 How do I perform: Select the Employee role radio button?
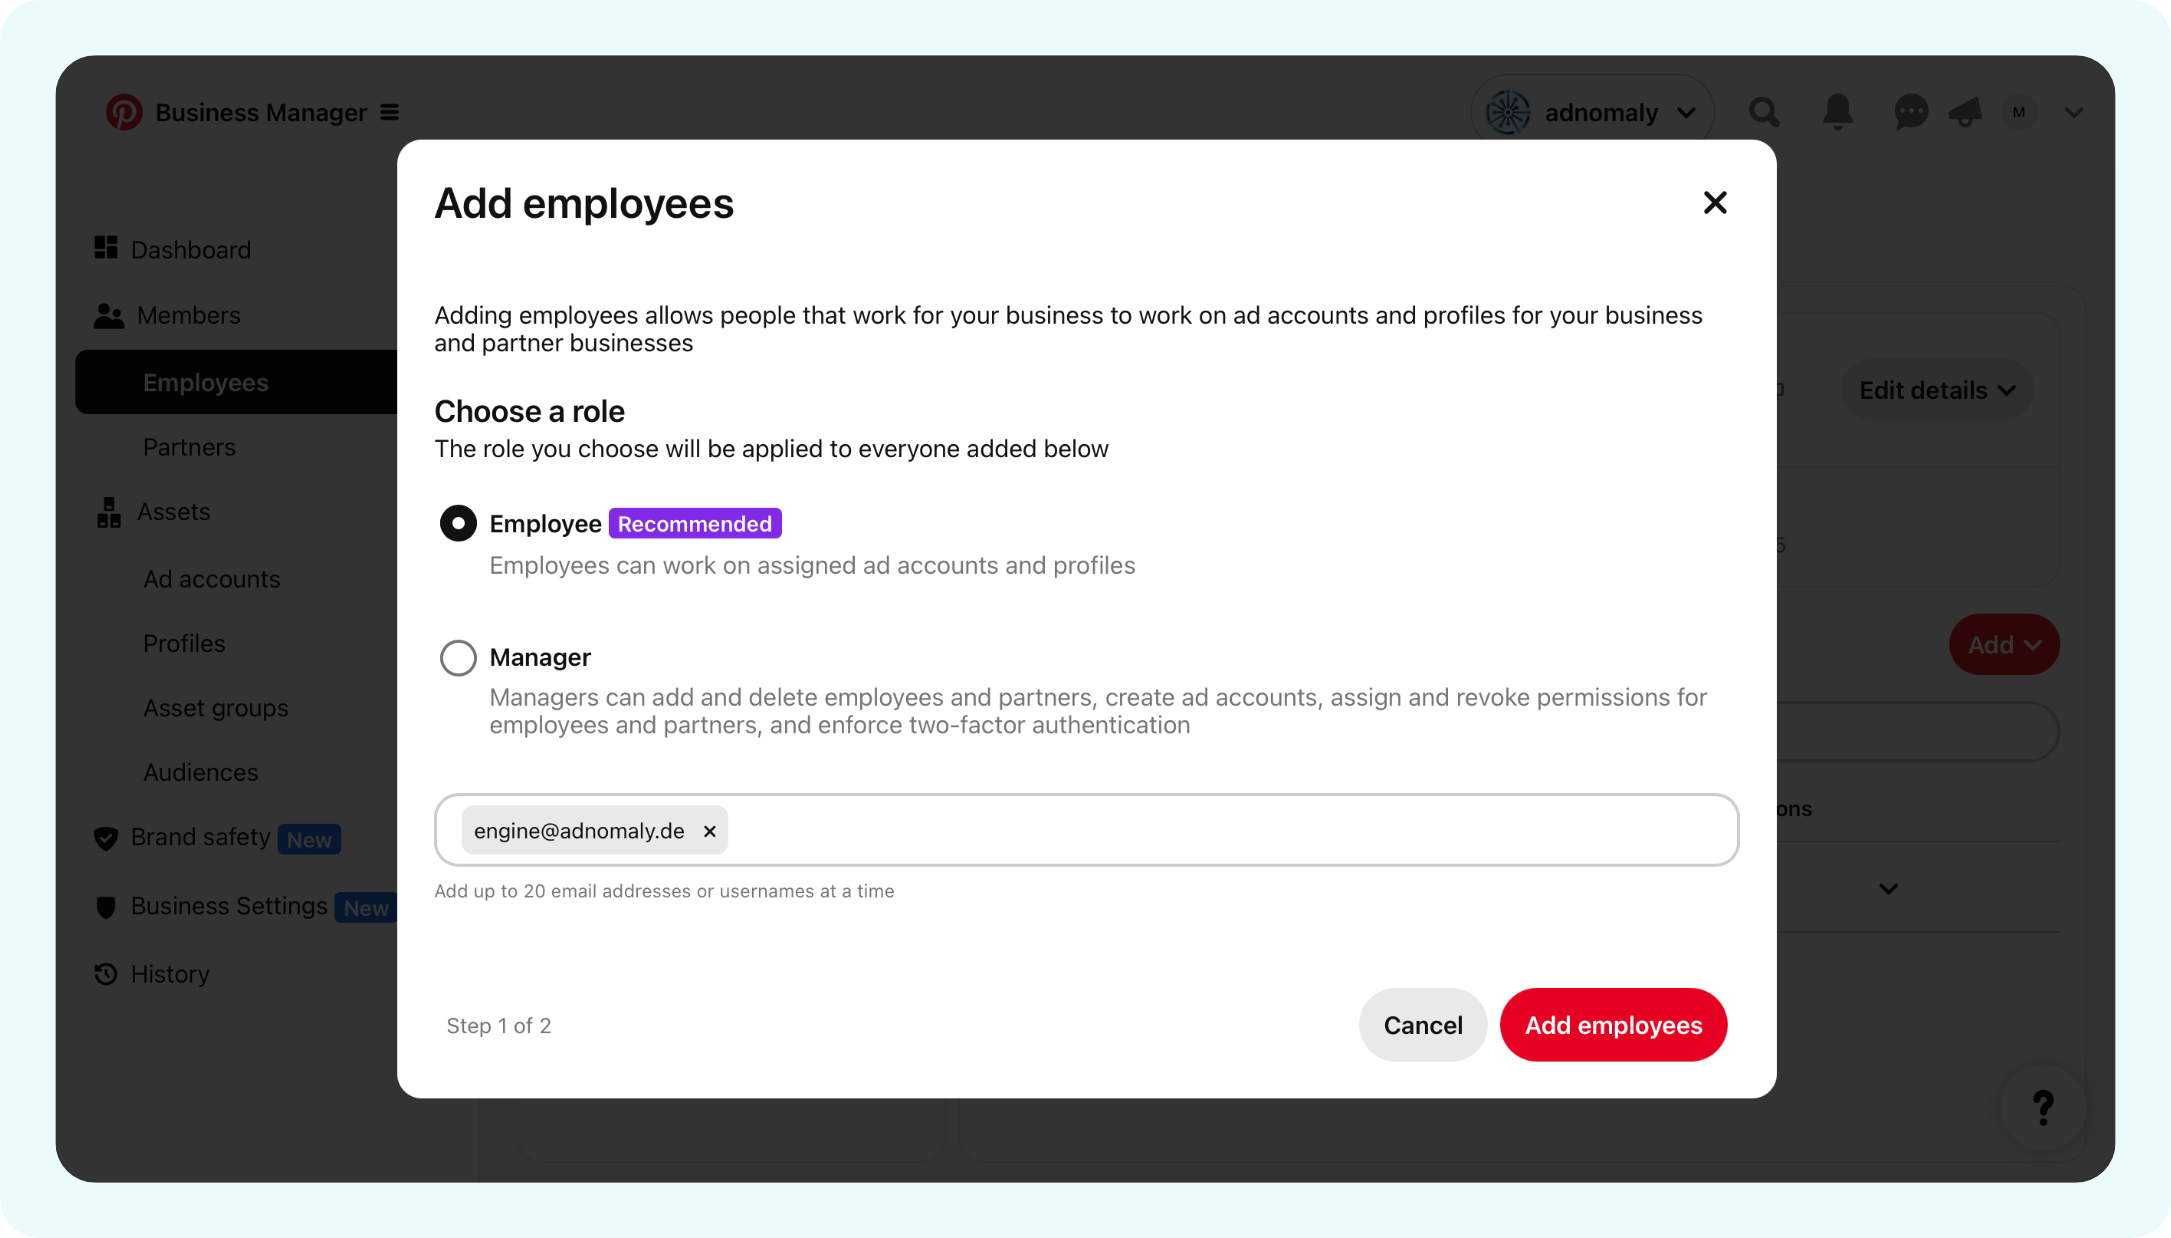coord(458,523)
